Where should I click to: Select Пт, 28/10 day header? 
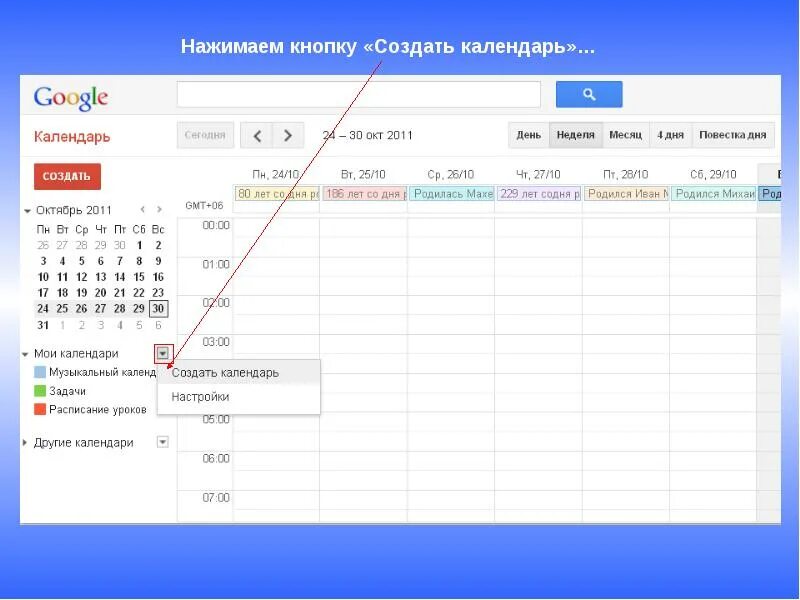pos(626,174)
